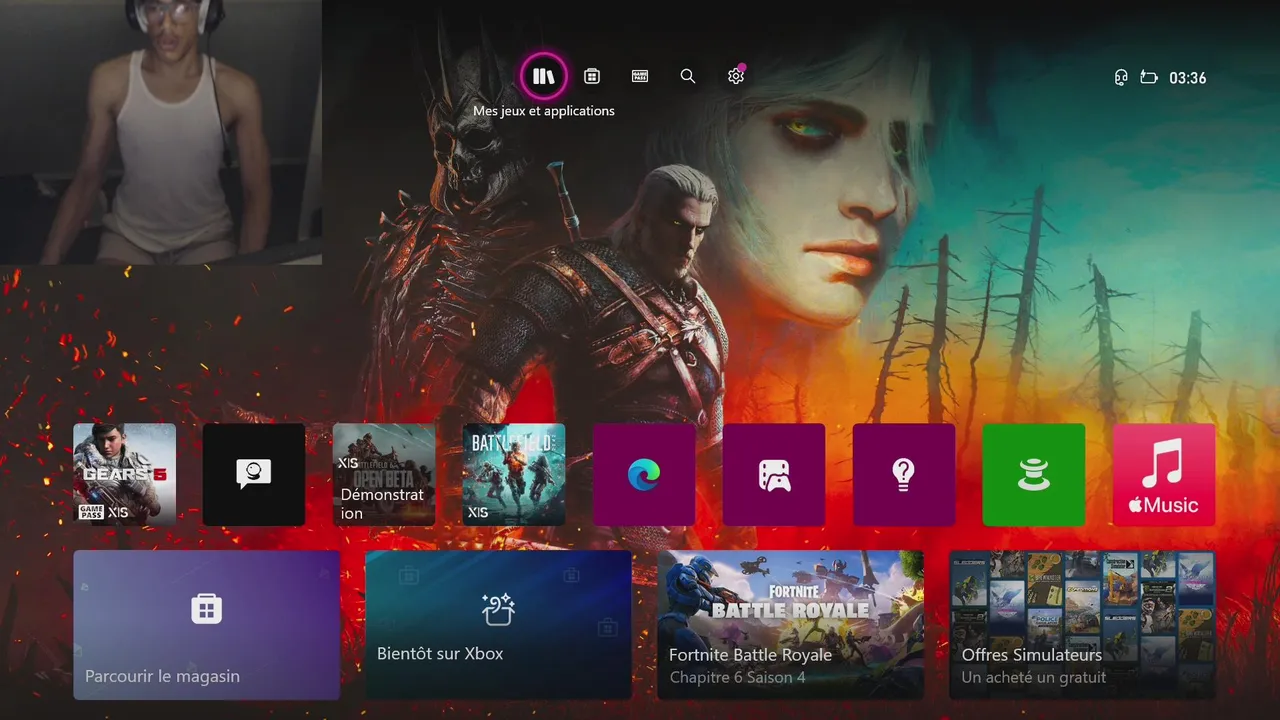Open the search magnifier icon
Viewport: 1280px width, 720px height.
[688, 76]
